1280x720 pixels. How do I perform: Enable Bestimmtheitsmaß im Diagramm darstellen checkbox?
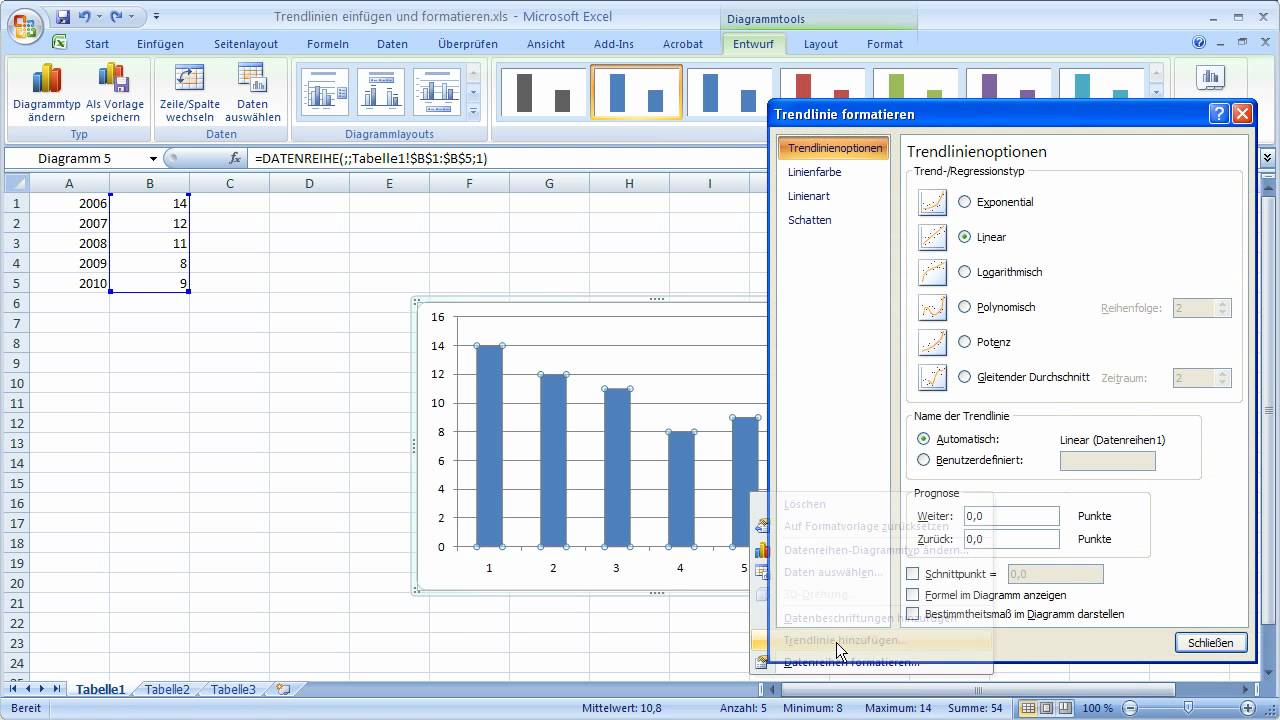[912, 614]
